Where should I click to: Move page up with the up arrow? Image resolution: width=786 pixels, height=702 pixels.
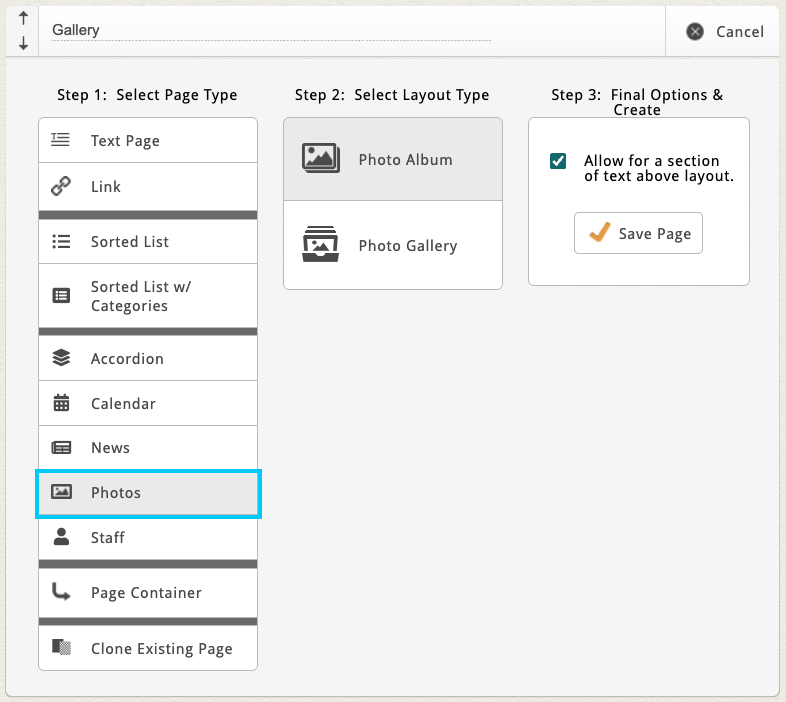[x=23, y=18]
